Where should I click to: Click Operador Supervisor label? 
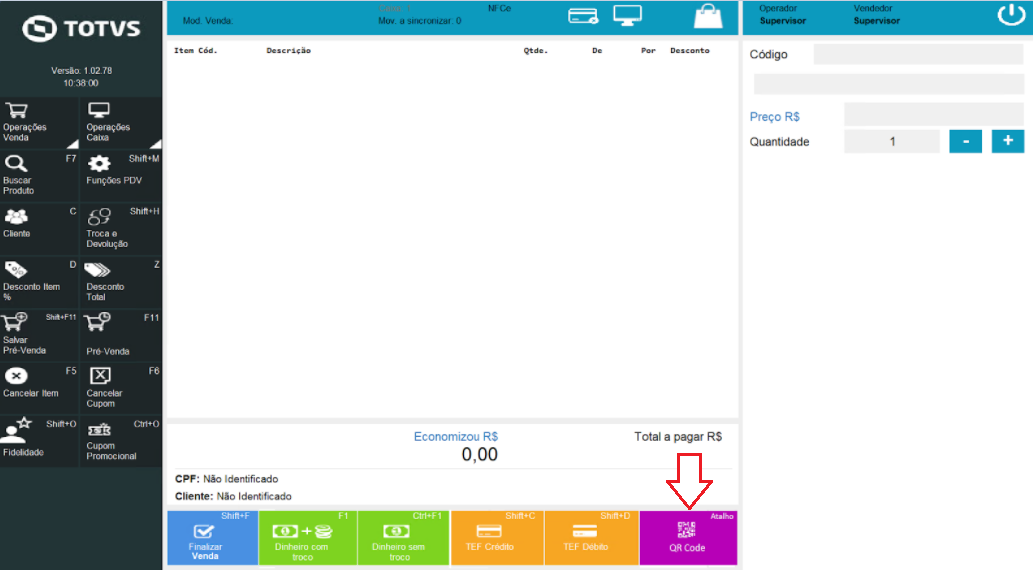783,14
